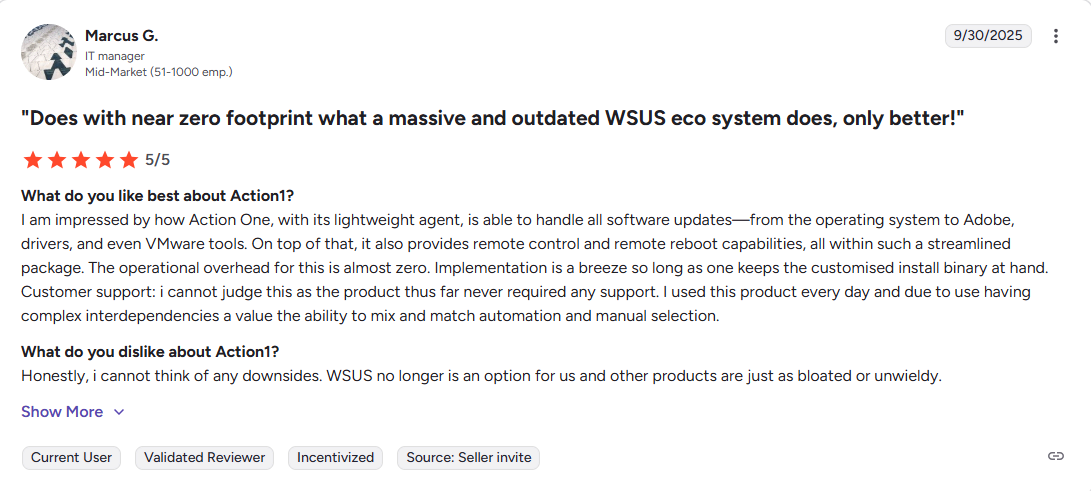This screenshot has height=491, width=1091.
Task: Click the chevron beside Show More
Action: click(x=119, y=412)
